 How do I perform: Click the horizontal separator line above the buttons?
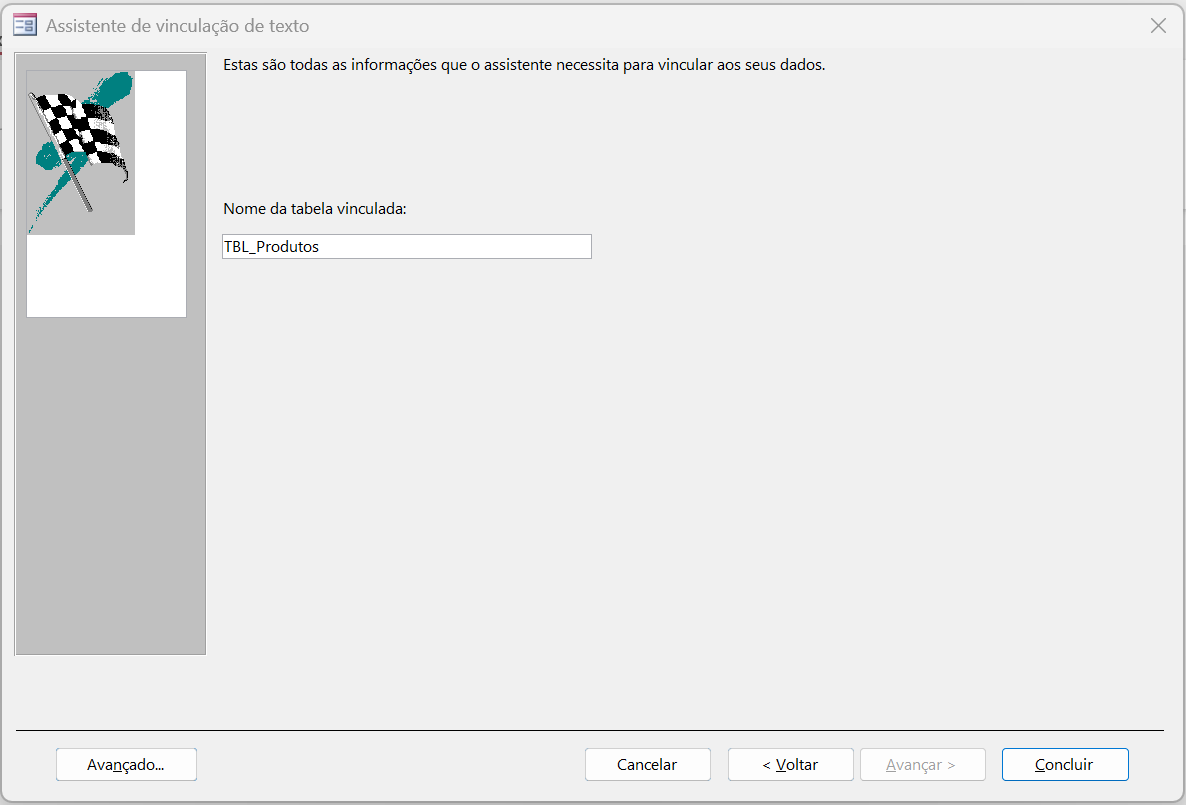[590, 731]
